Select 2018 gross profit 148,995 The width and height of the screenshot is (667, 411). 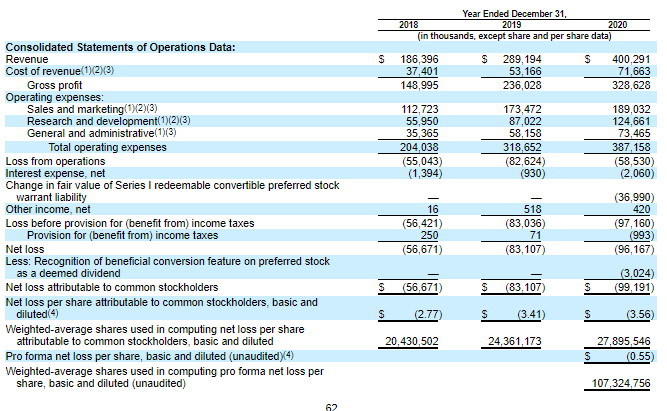pyautogui.click(x=419, y=85)
